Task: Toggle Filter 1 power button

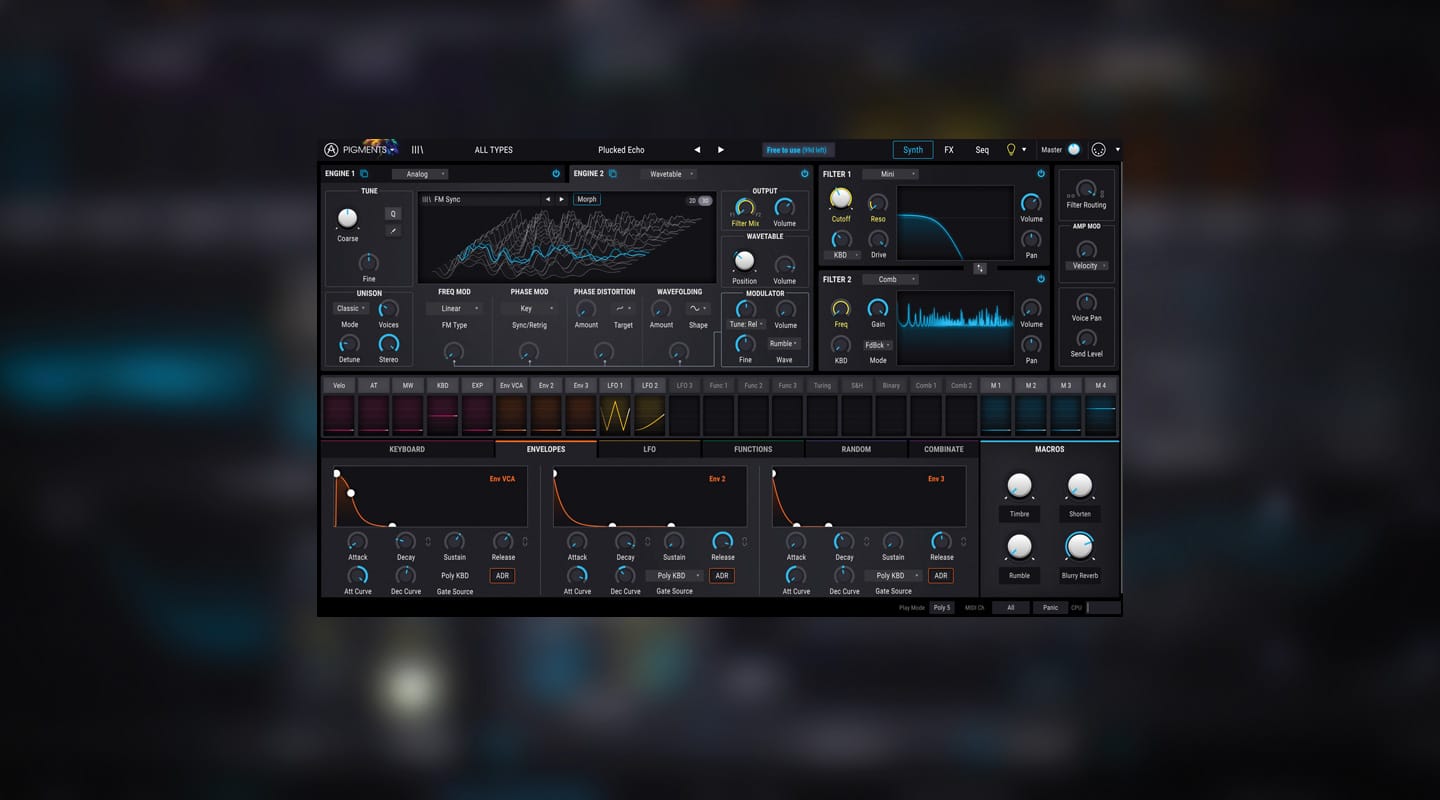Action: pos(1041,174)
